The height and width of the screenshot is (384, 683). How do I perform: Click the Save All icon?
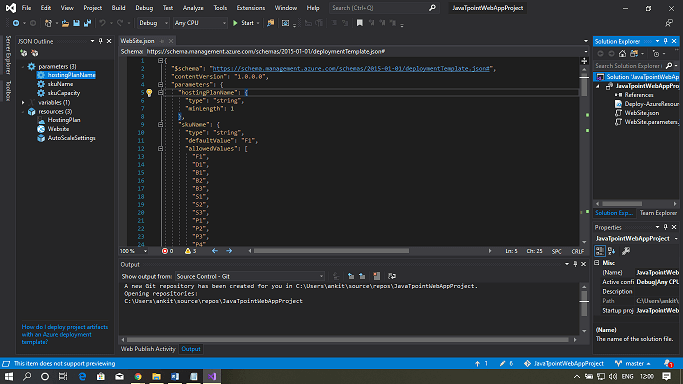click(87, 23)
